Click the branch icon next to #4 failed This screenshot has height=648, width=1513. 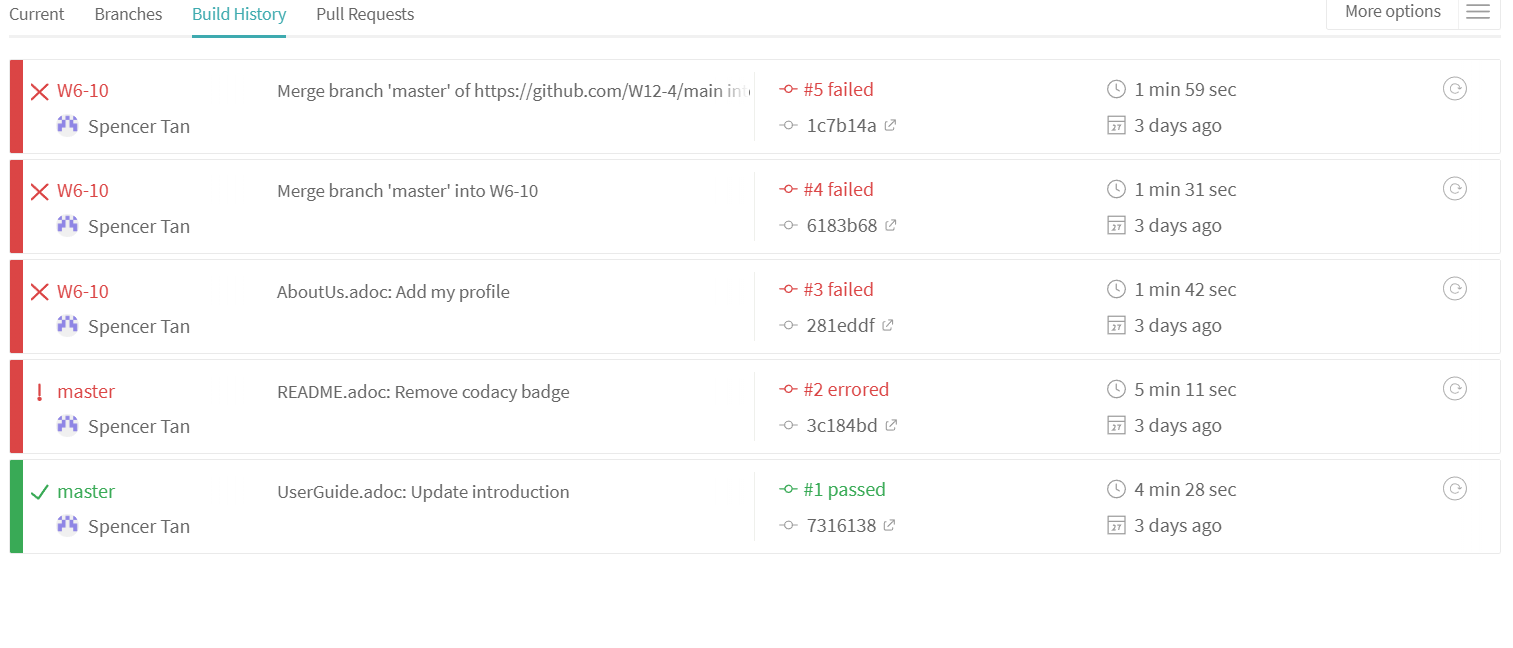click(788, 188)
